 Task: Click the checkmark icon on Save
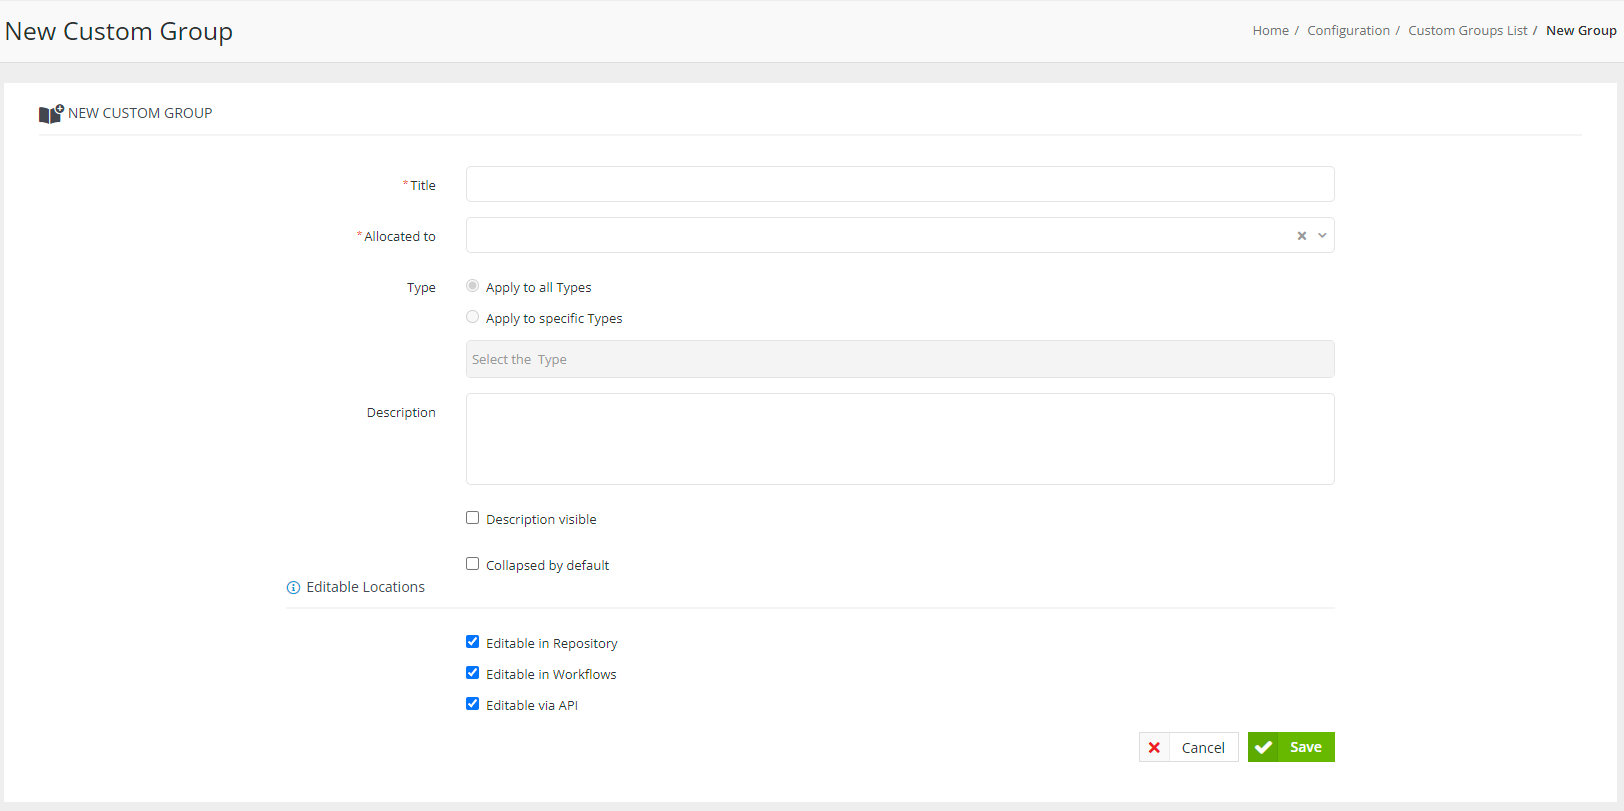point(1263,747)
